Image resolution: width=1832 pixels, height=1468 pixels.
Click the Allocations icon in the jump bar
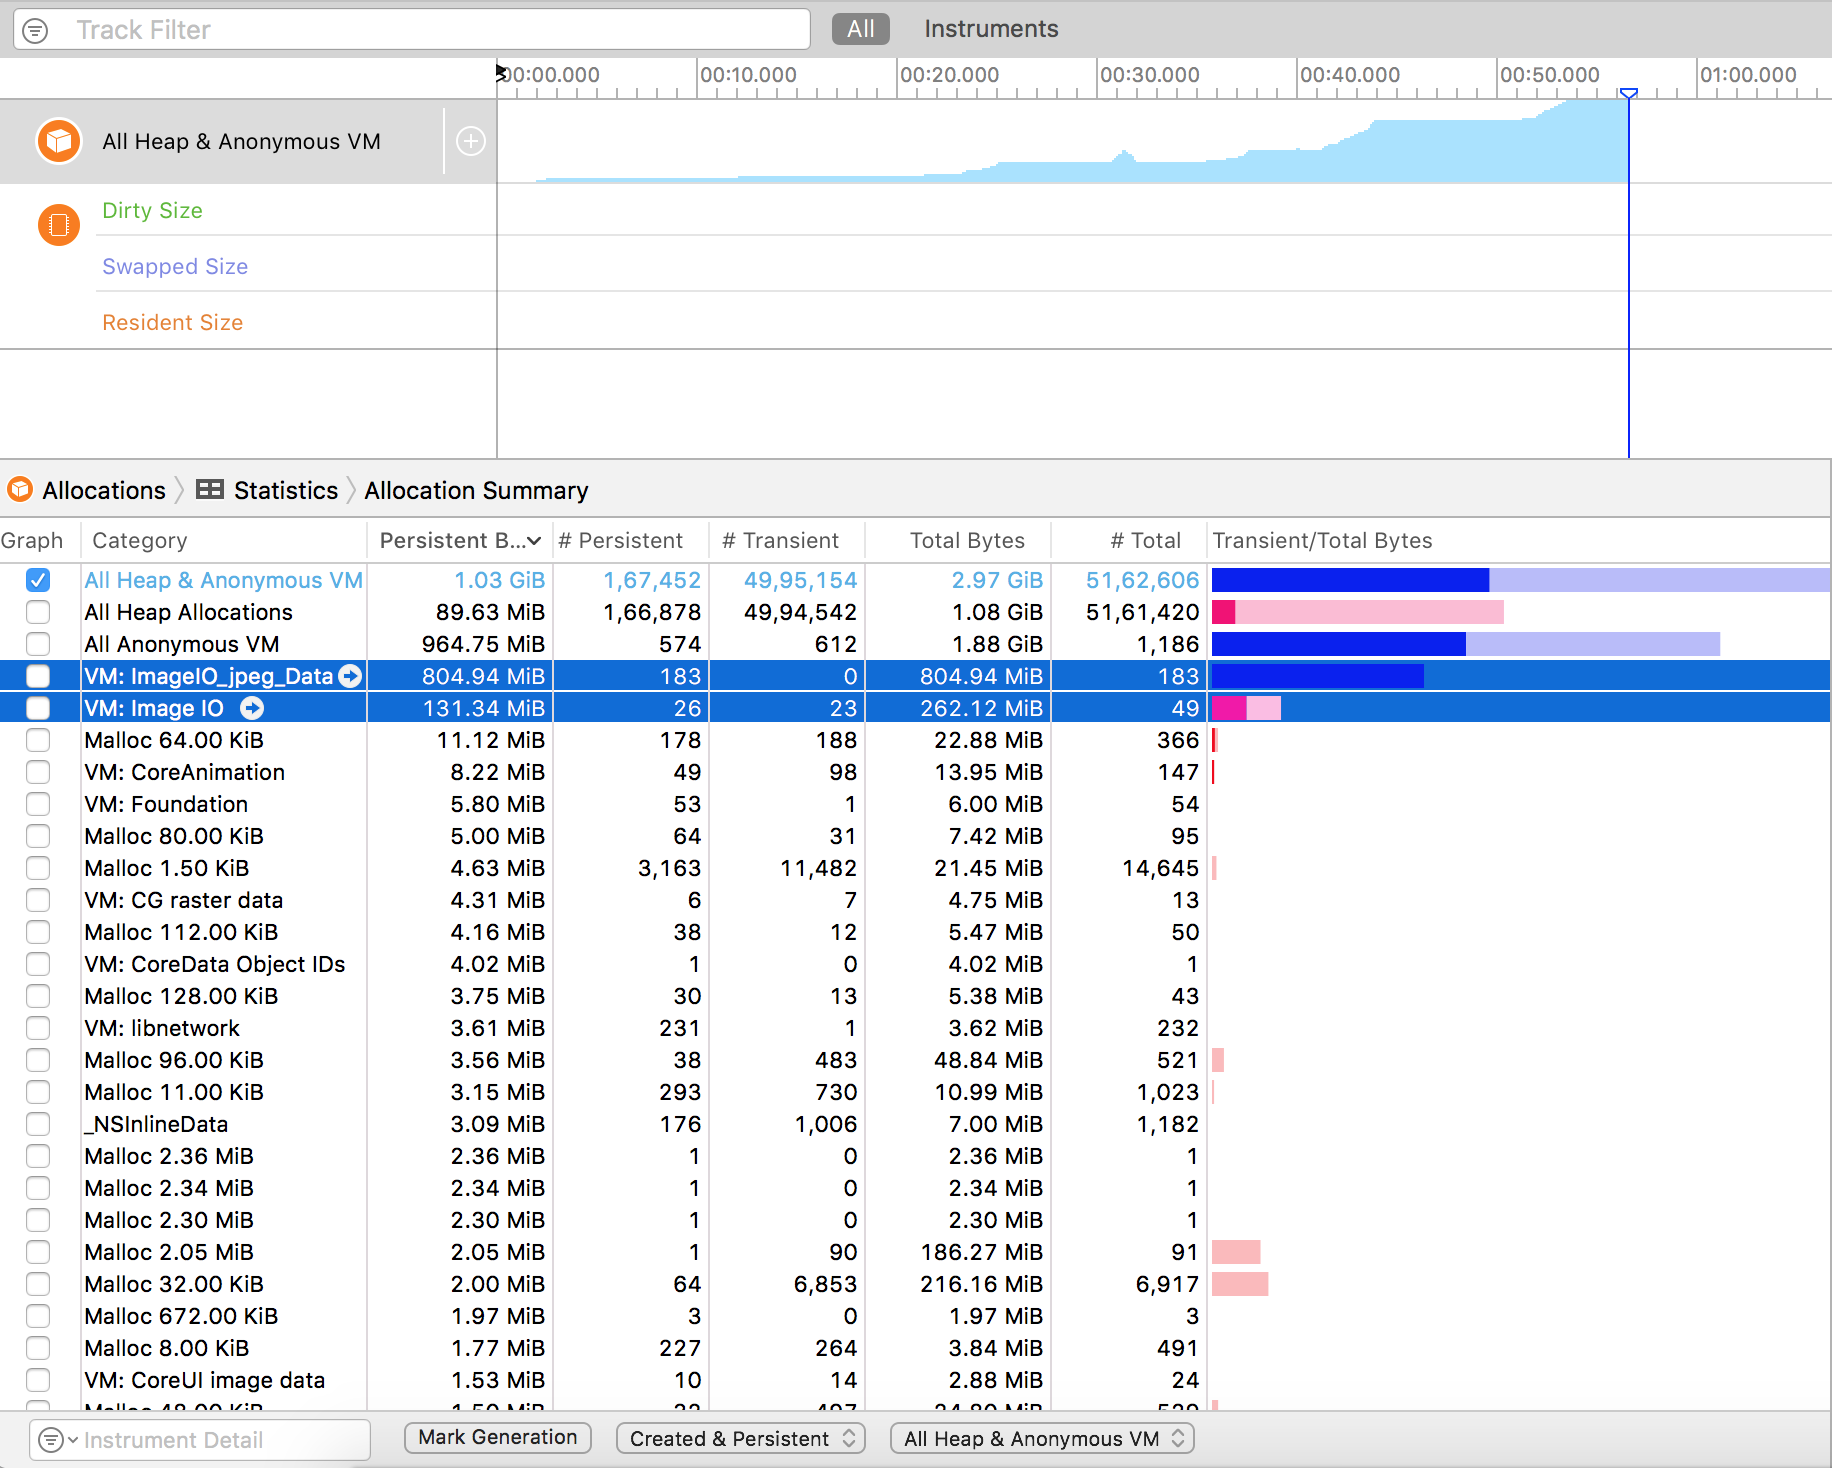[x=20, y=490]
